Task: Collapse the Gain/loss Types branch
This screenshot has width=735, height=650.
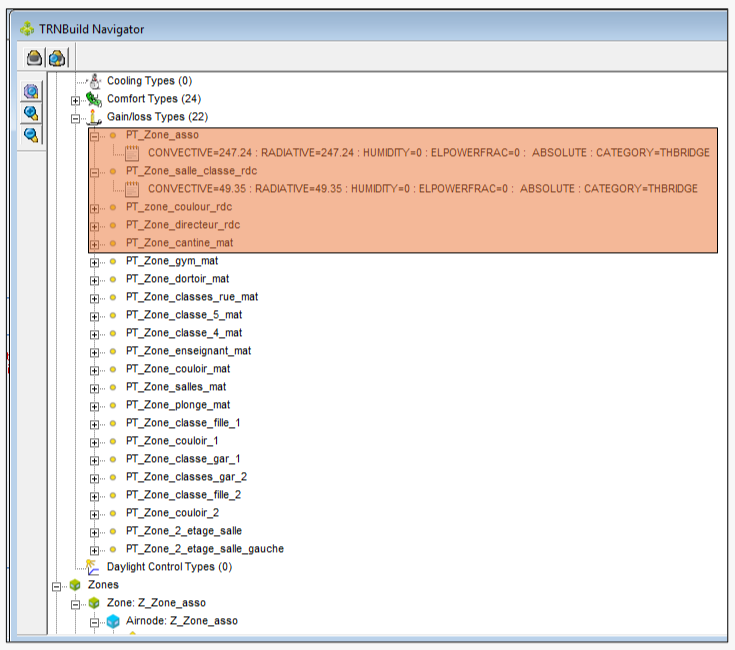Action: pos(75,117)
